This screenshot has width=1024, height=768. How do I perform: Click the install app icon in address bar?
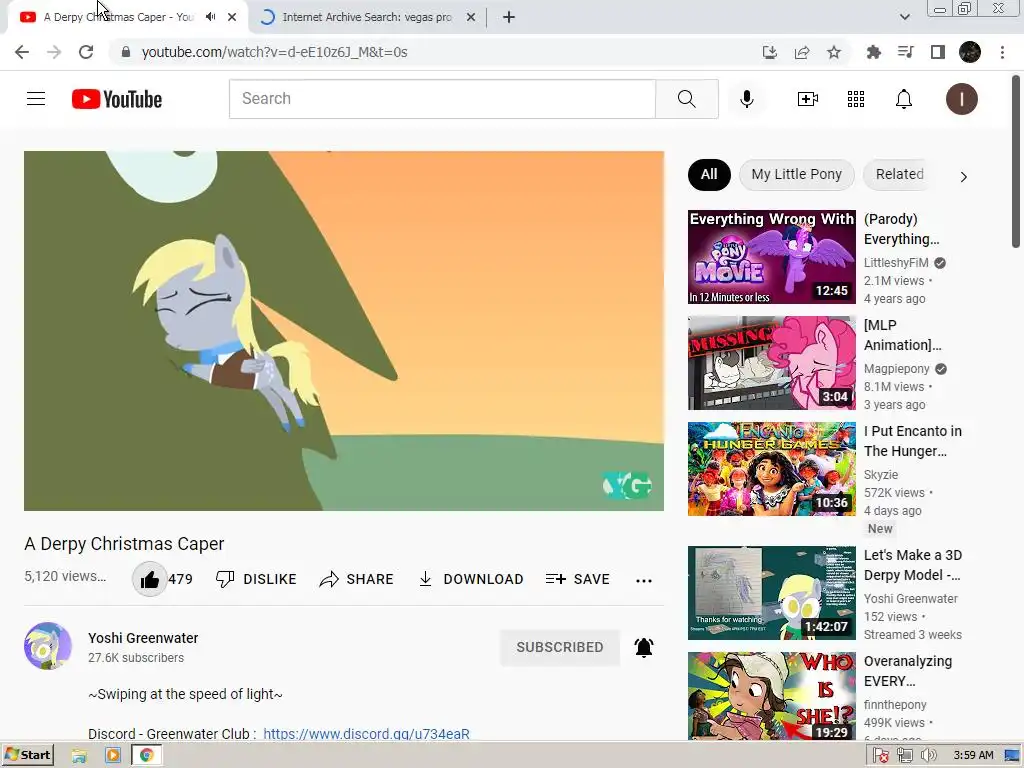click(769, 52)
